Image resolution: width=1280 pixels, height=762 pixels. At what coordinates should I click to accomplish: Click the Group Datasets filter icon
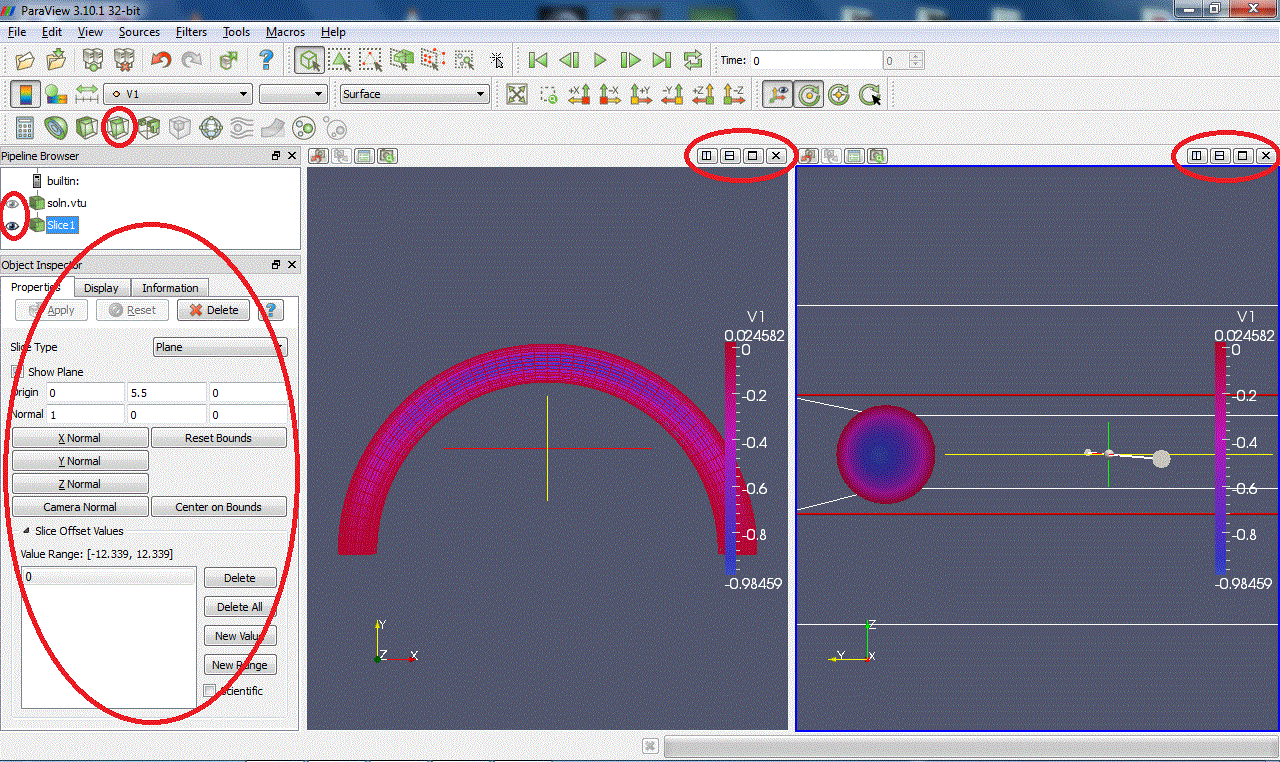[304, 128]
